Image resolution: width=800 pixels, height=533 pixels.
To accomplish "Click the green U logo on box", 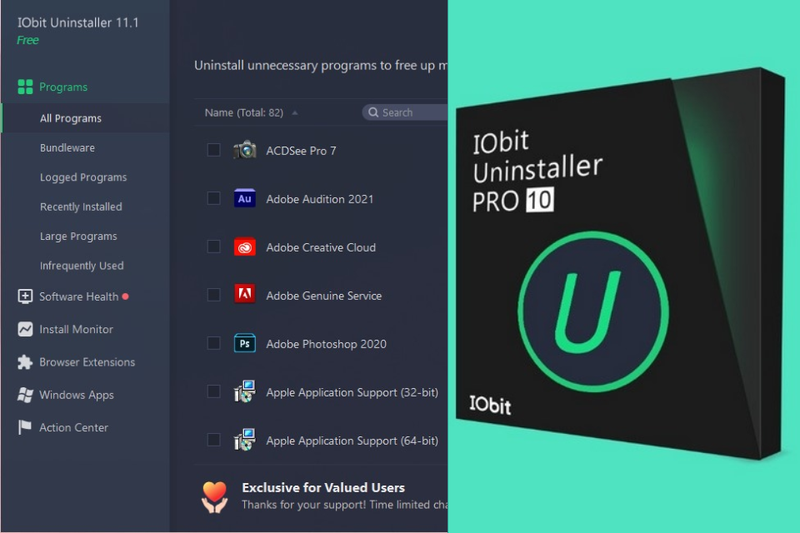I will [x=593, y=312].
